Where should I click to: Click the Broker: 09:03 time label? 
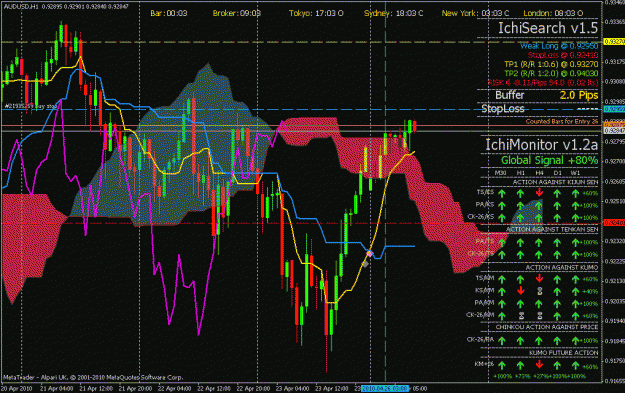click(x=237, y=13)
